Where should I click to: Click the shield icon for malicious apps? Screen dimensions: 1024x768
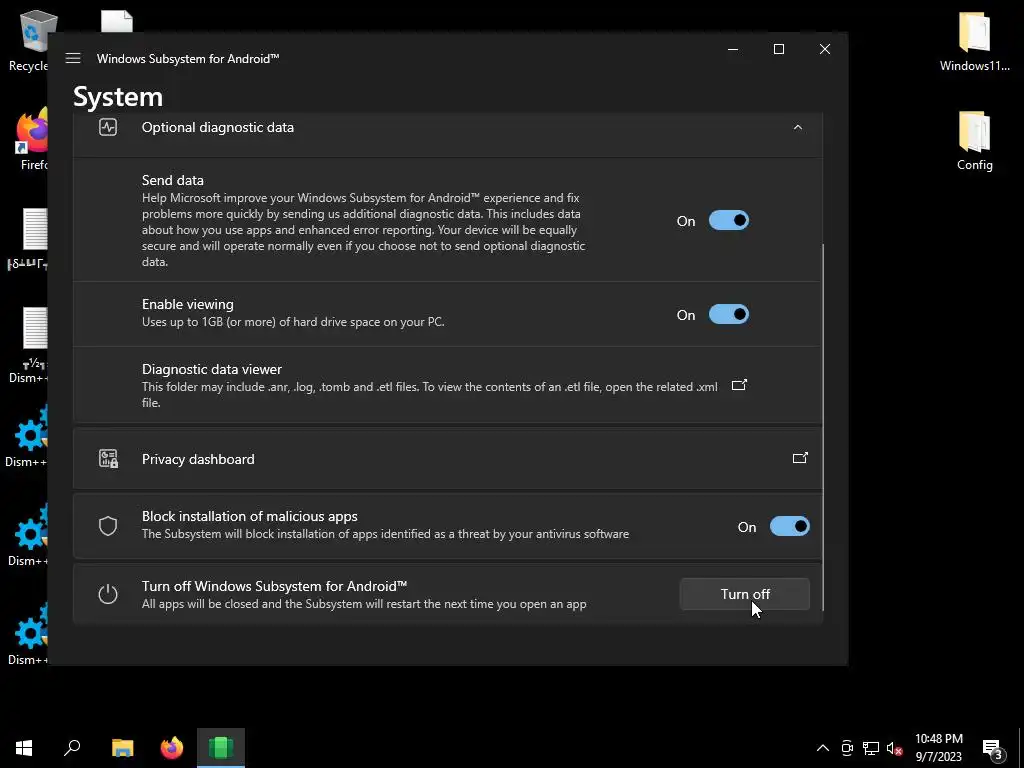point(108,526)
